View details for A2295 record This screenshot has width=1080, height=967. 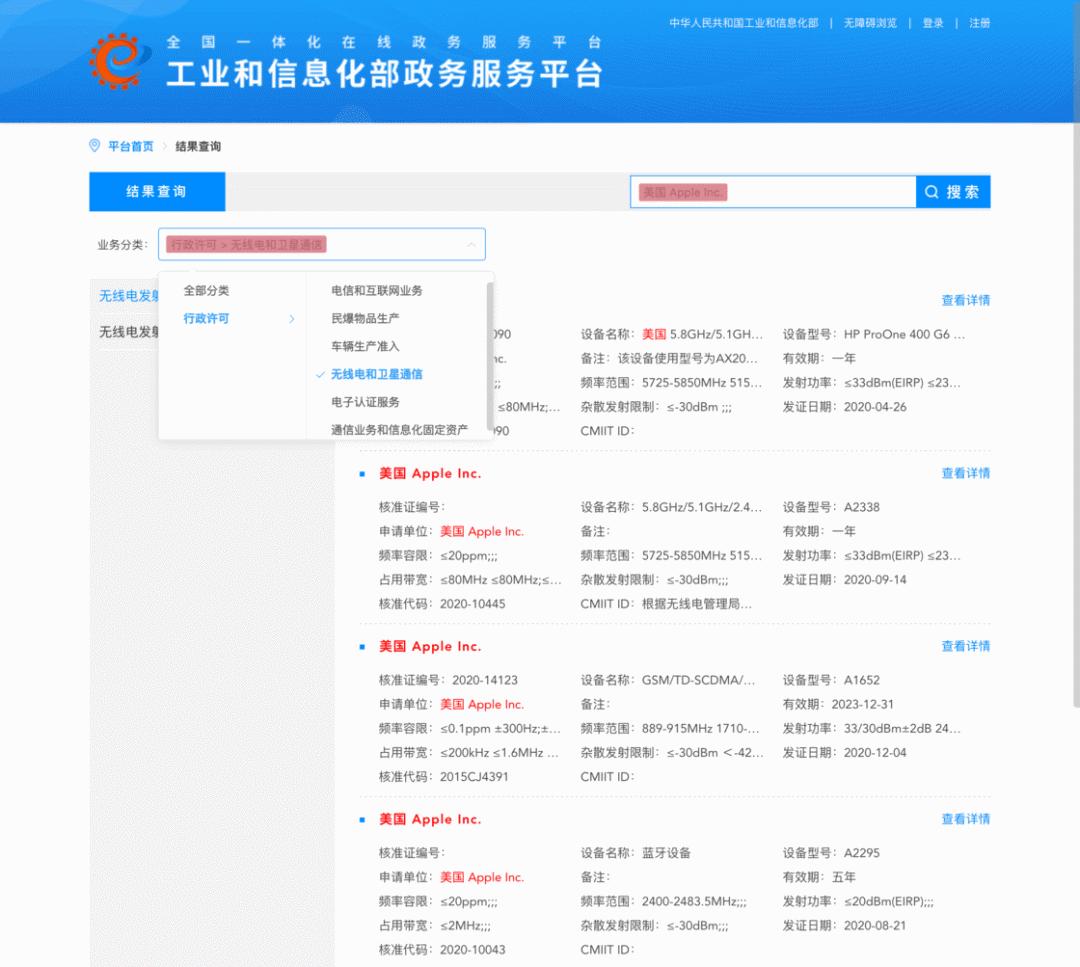pos(966,819)
